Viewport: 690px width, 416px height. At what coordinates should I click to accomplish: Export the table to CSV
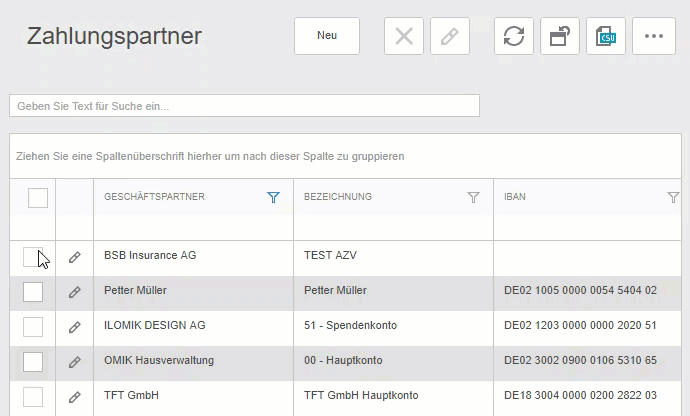pyautogui.click(x=606, y=37)
